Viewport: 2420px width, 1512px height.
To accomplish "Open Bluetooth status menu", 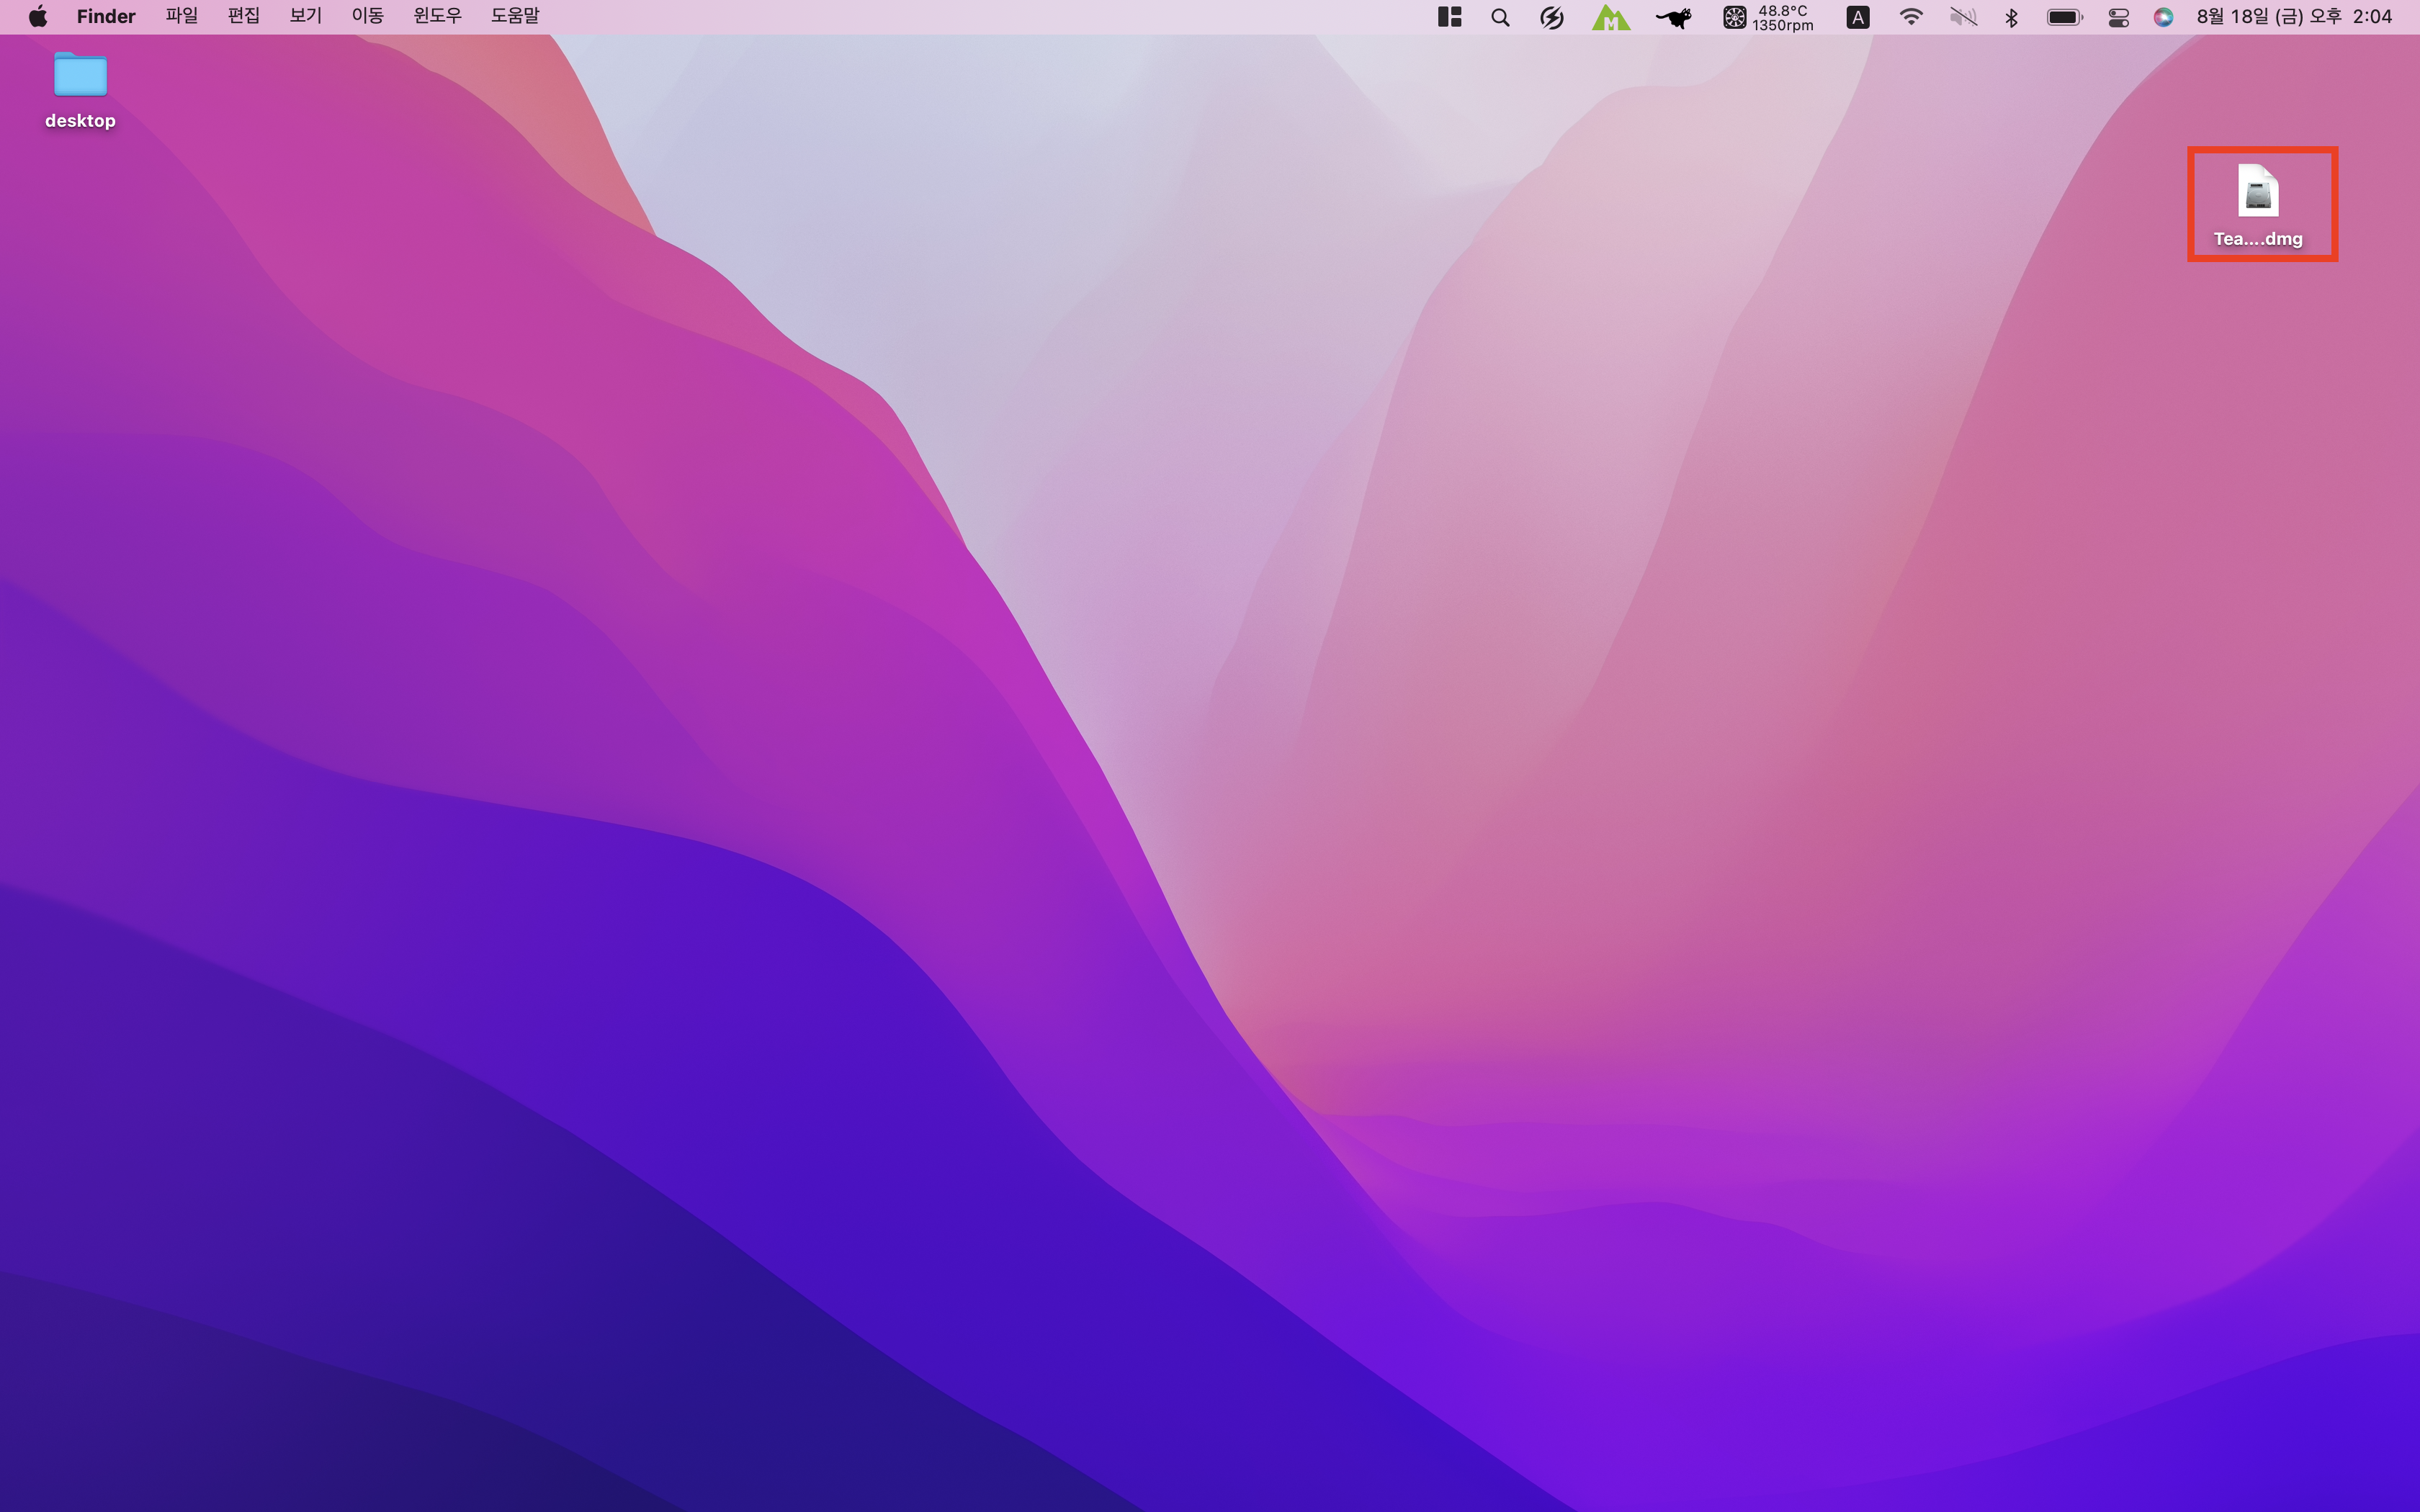I will pos(2012,17).
